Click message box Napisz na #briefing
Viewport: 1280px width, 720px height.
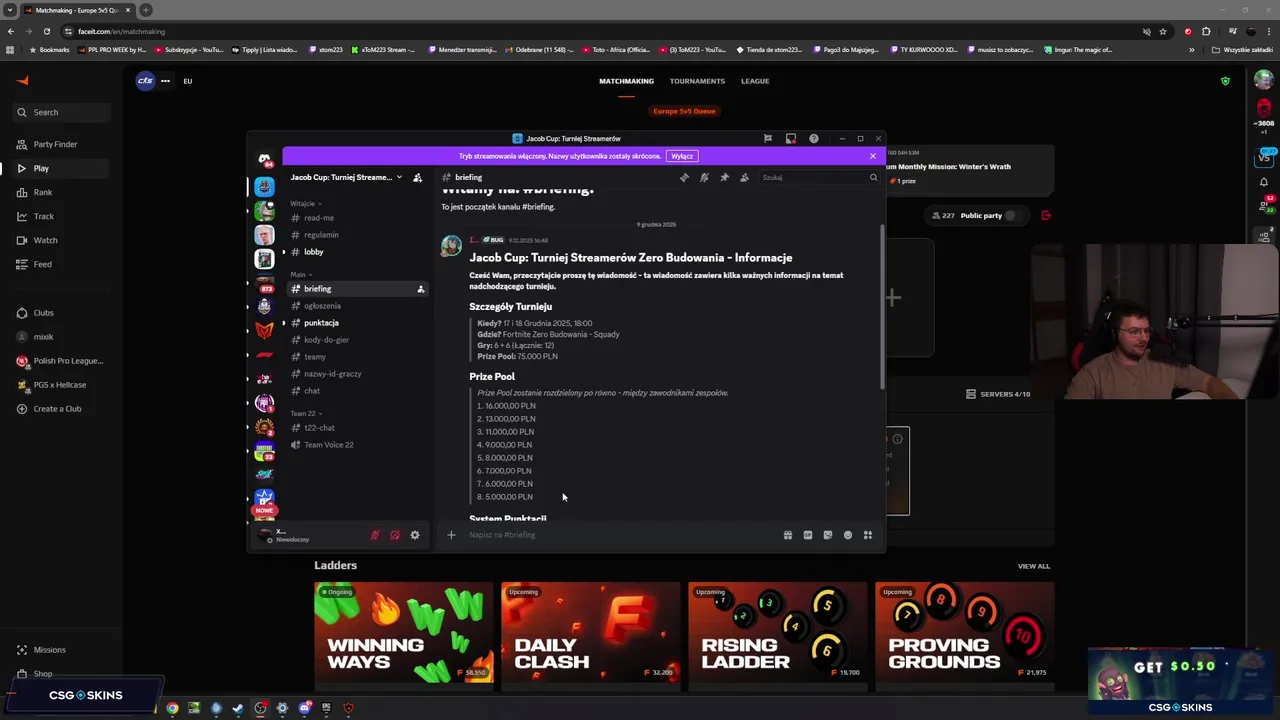click(x=620, y=535)
